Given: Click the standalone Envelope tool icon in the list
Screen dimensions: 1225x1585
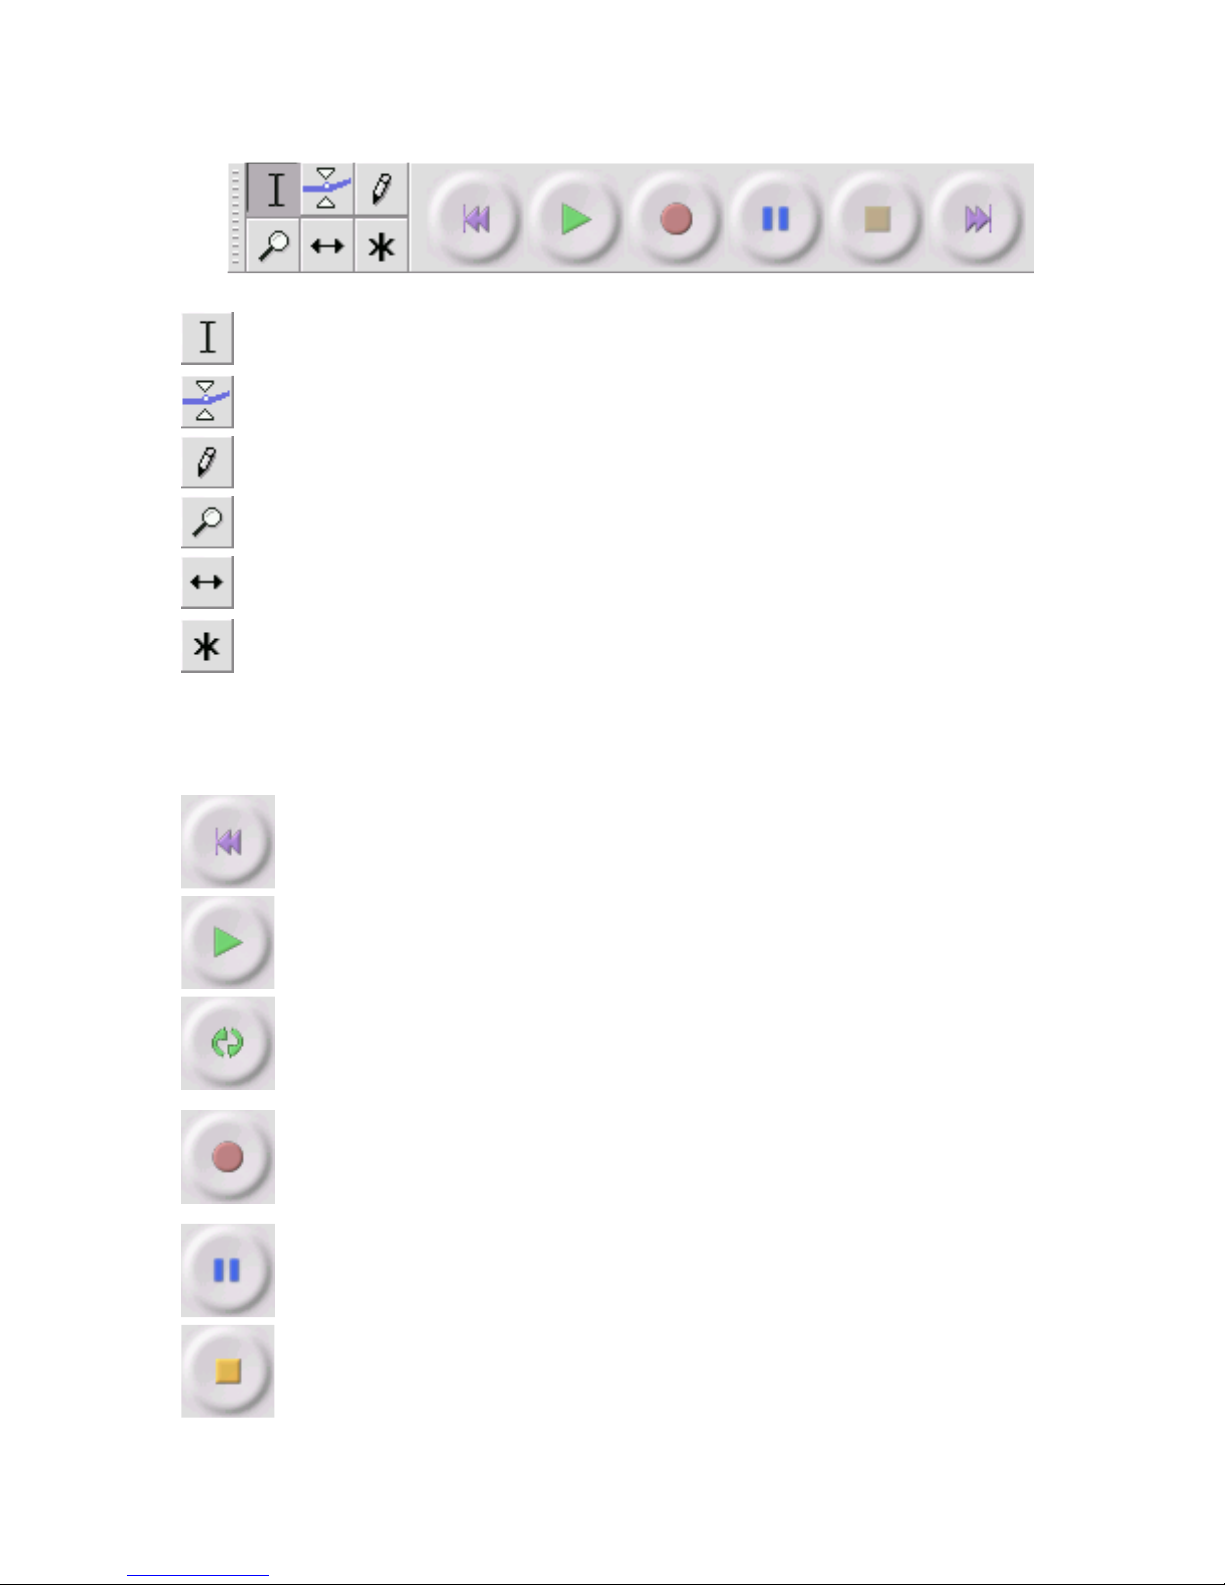Looking at the screenshot, I should [x=207, y=402].
